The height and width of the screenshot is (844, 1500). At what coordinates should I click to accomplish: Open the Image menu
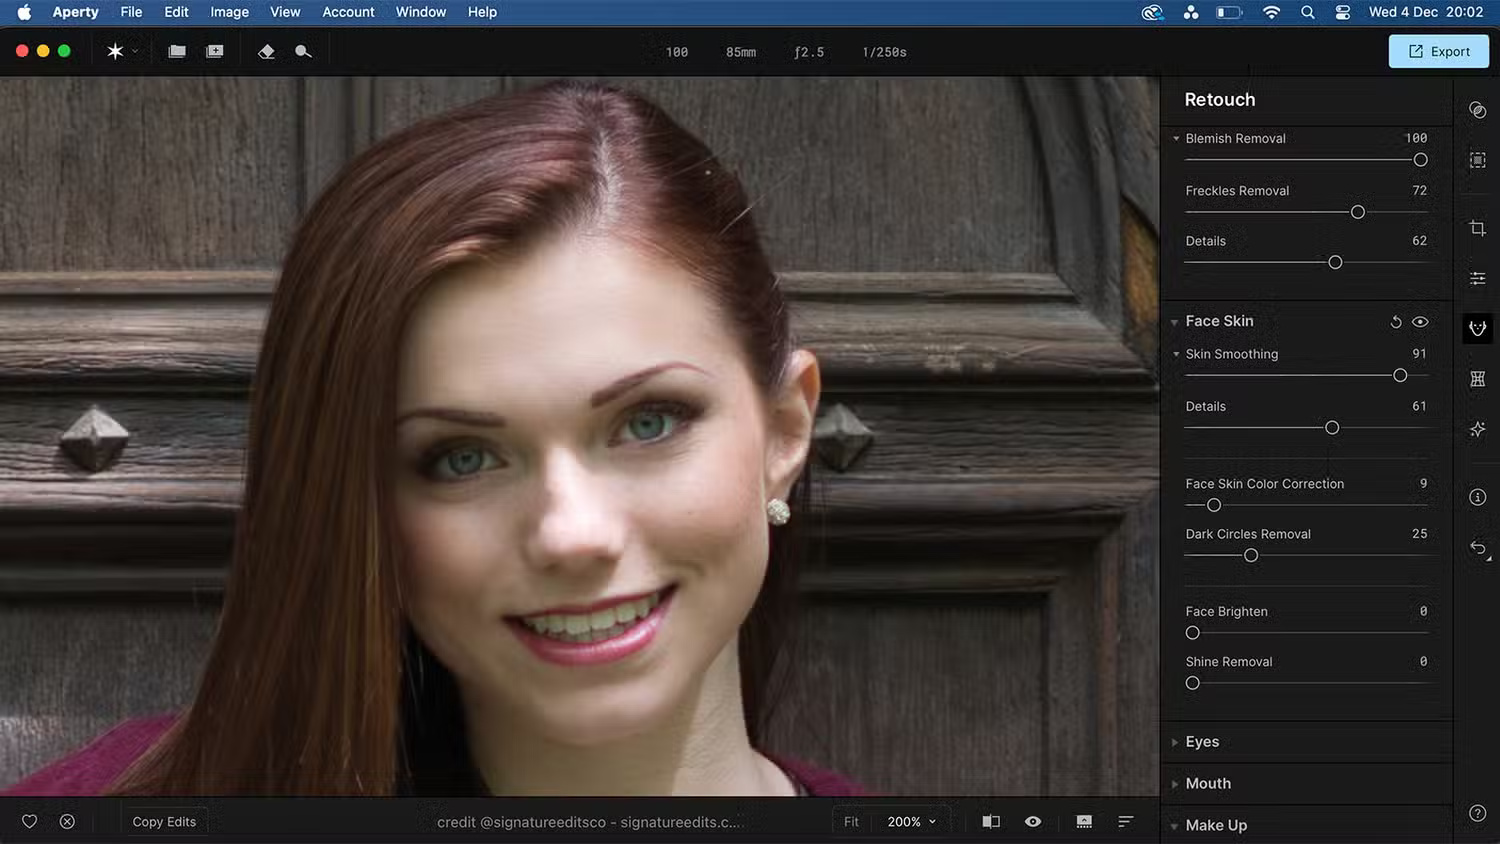tap(229, 12)
